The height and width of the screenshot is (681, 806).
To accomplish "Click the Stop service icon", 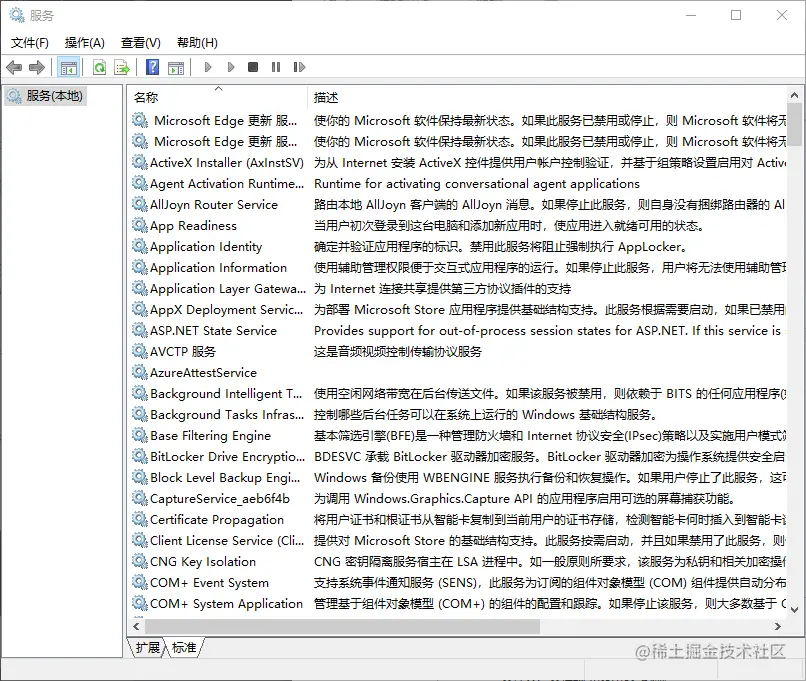I will coord(253,67).
